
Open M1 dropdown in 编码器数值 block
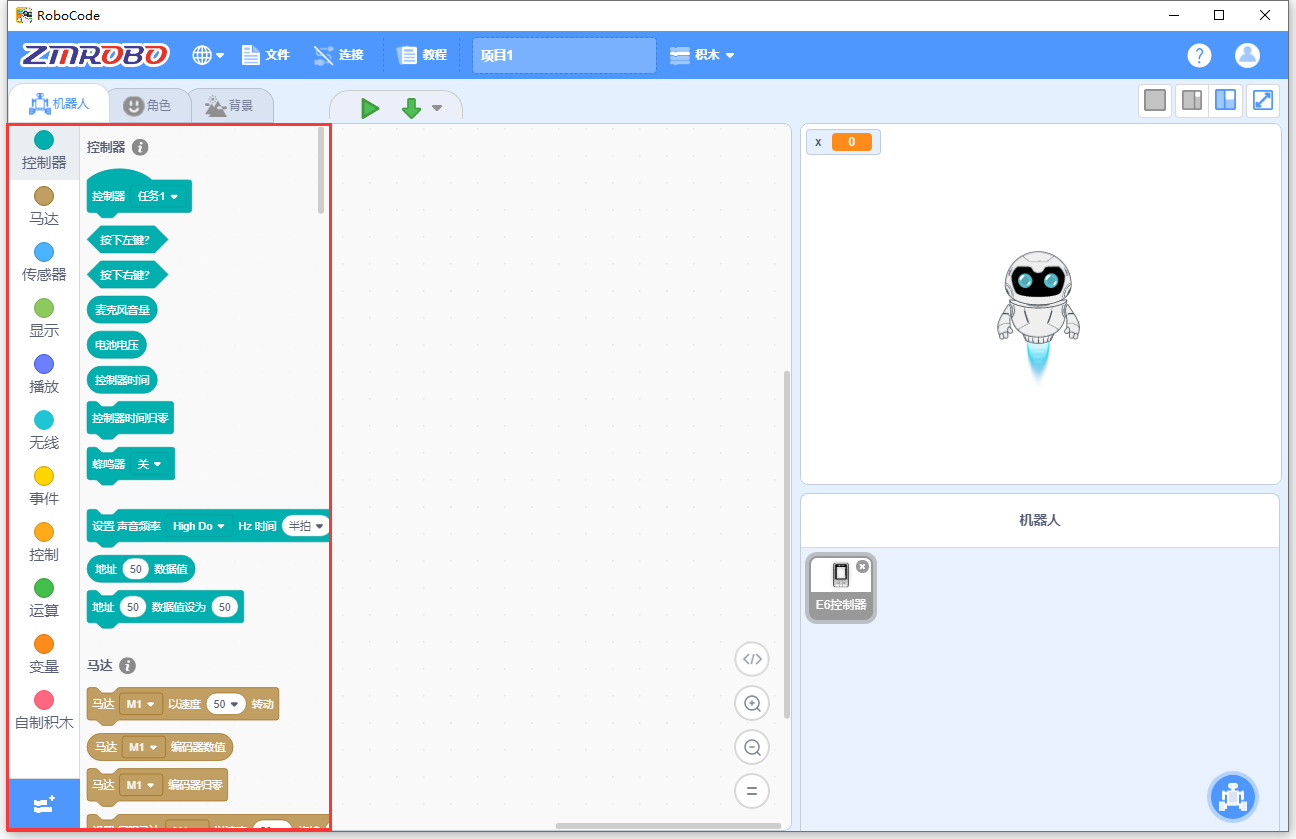144,747
